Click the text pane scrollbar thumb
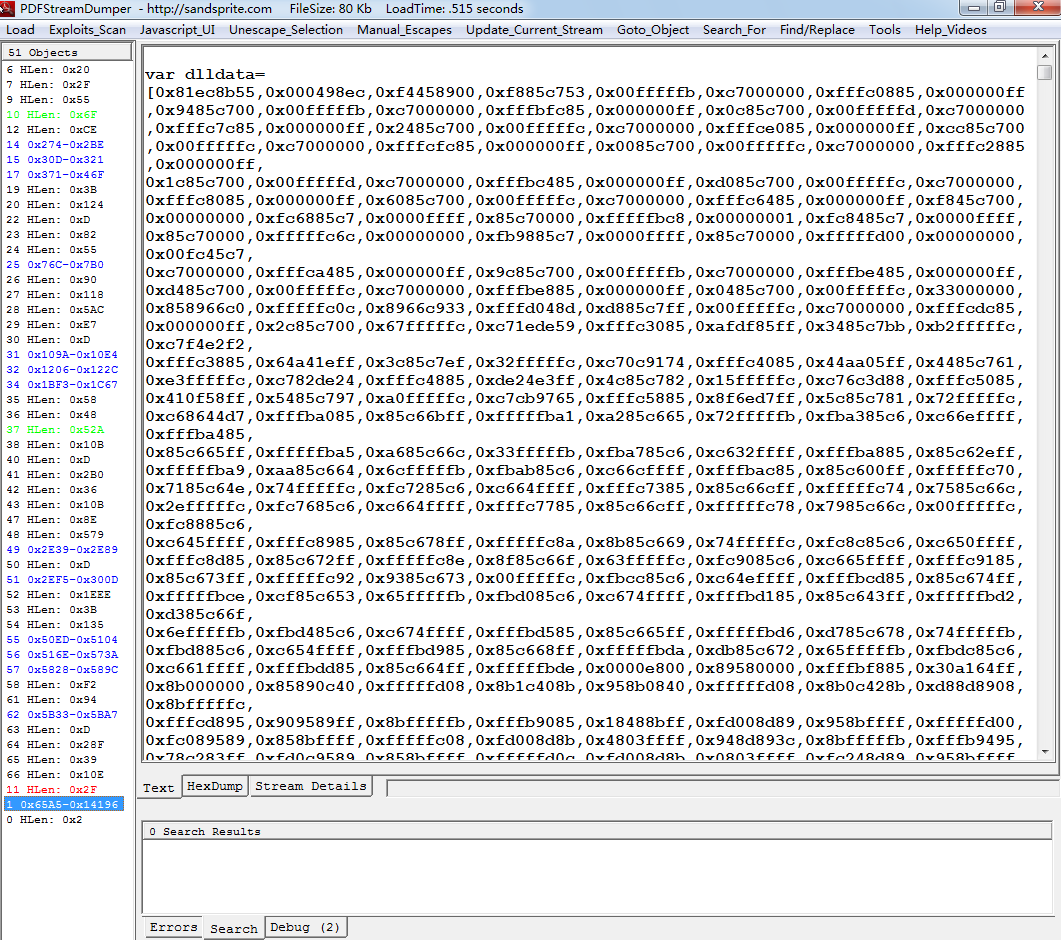 (1045, 72)
